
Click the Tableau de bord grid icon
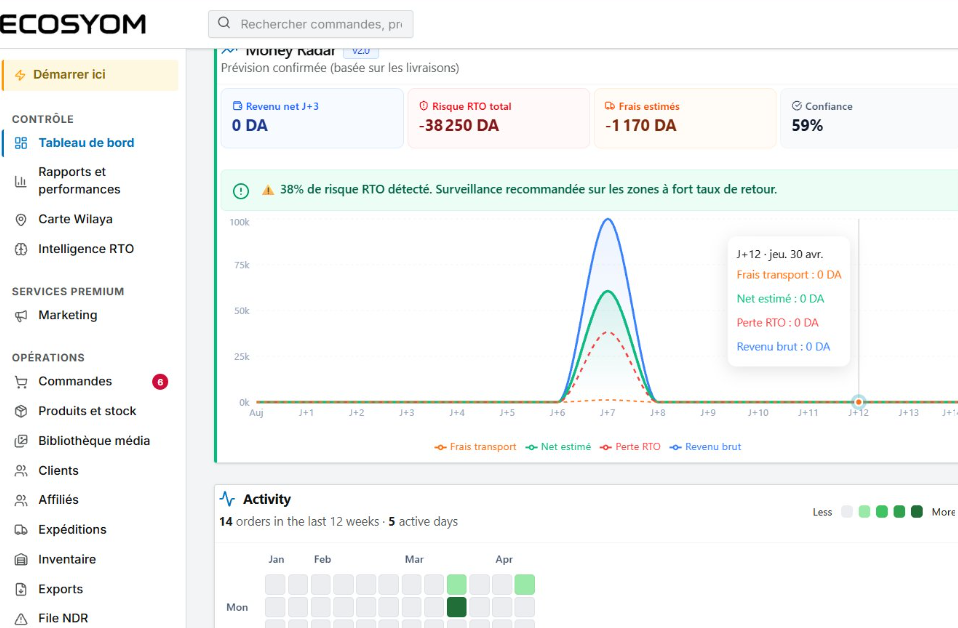pos(21,143)
